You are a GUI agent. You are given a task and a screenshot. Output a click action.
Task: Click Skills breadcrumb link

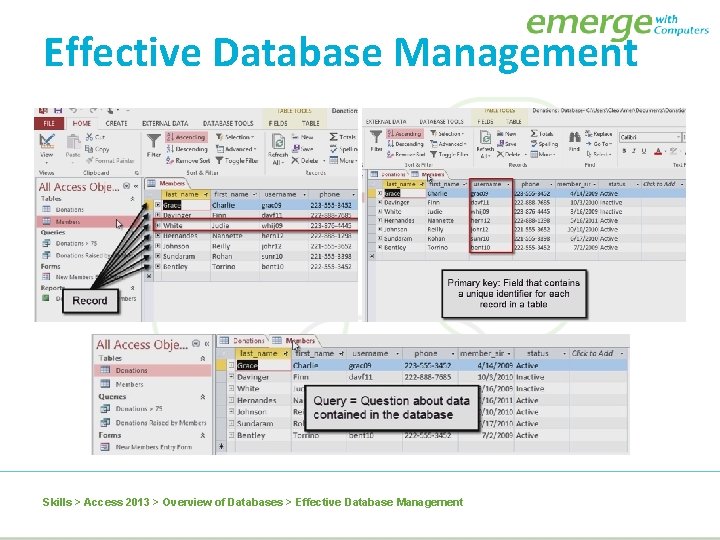pos(57,502)
